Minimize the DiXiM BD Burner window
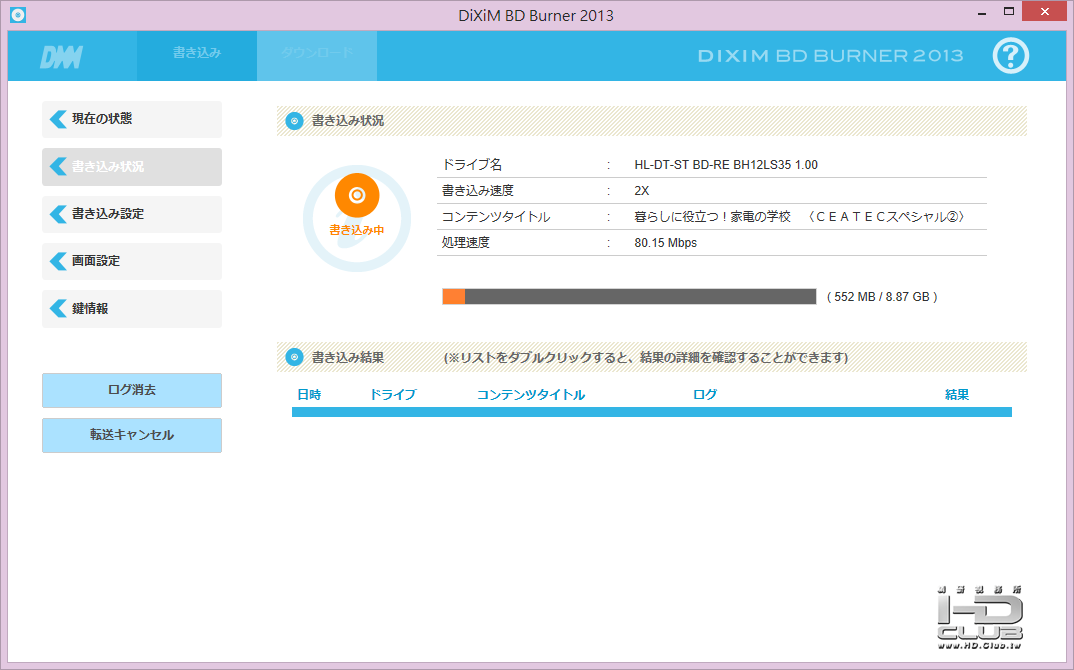Image resolution: width=1074 pixels, height=670 pixels. coord(982,12)
